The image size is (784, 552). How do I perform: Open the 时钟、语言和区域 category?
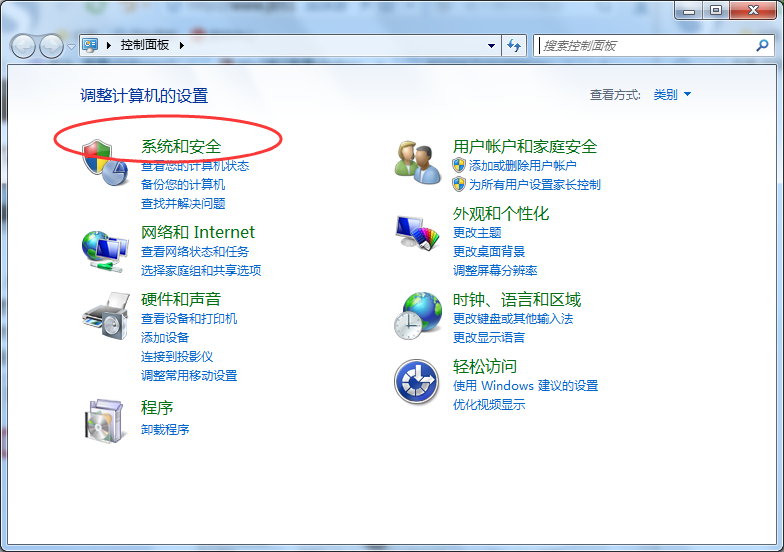pos(517,300)
